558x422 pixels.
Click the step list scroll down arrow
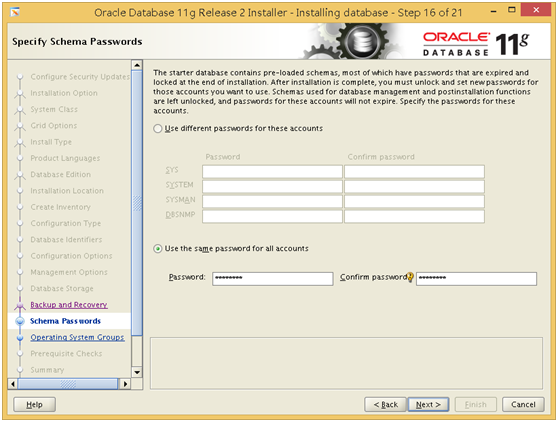(x=137, y=372)
